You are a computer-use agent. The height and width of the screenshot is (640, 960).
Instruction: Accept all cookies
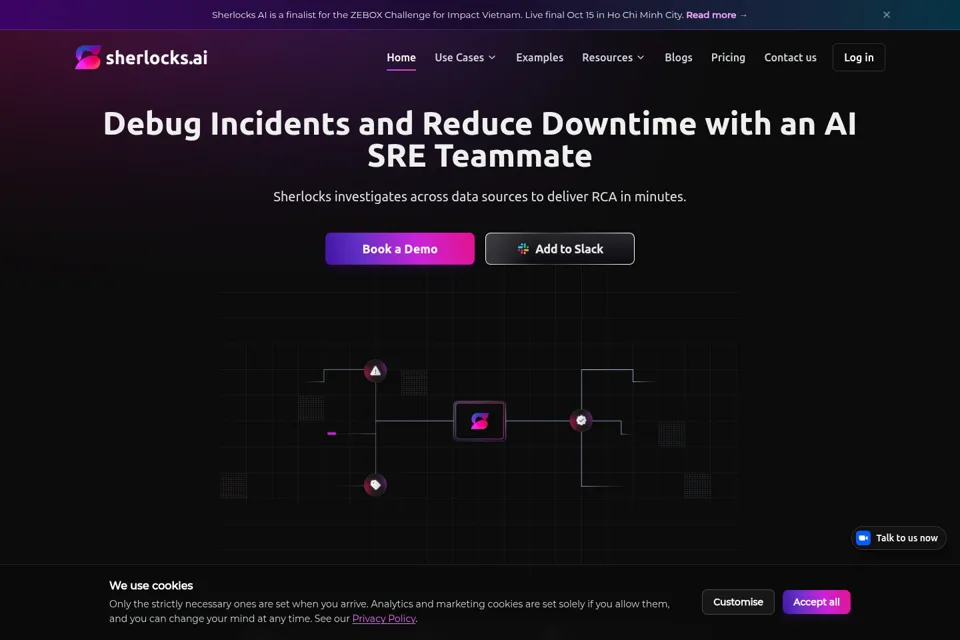coord(816,602)
